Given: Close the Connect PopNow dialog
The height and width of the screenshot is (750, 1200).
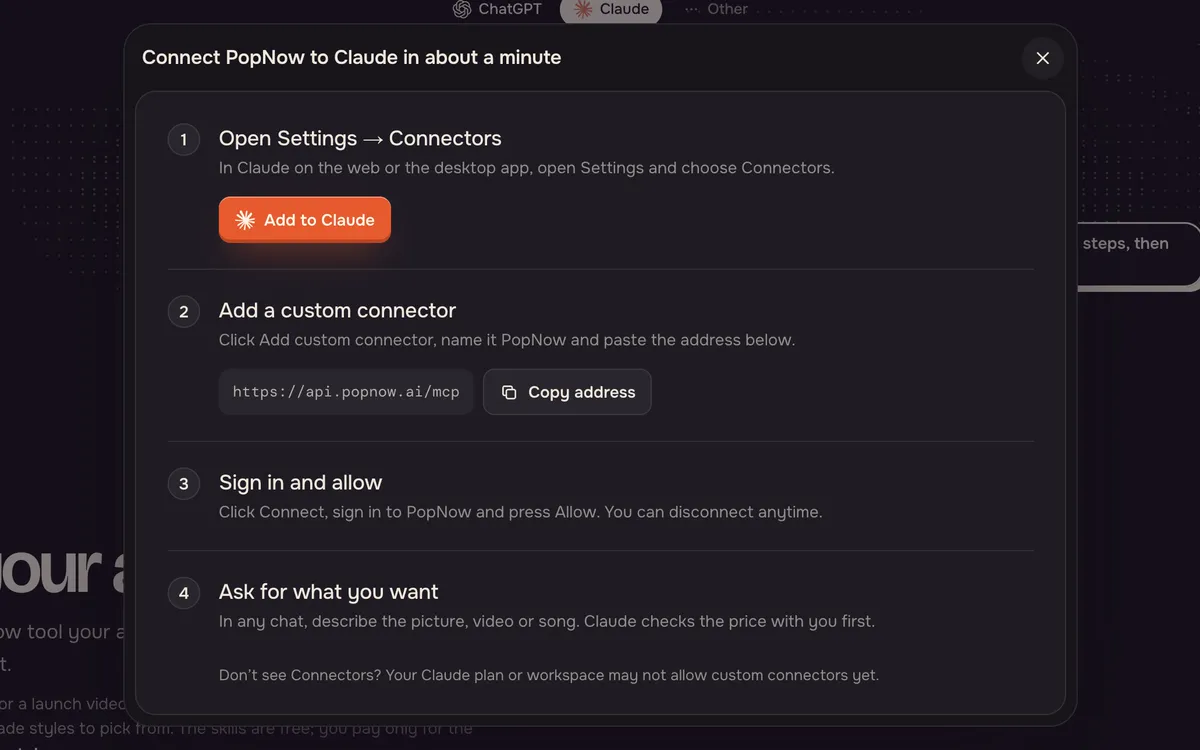Looking at the screenshot, I should click(1042, 58).
